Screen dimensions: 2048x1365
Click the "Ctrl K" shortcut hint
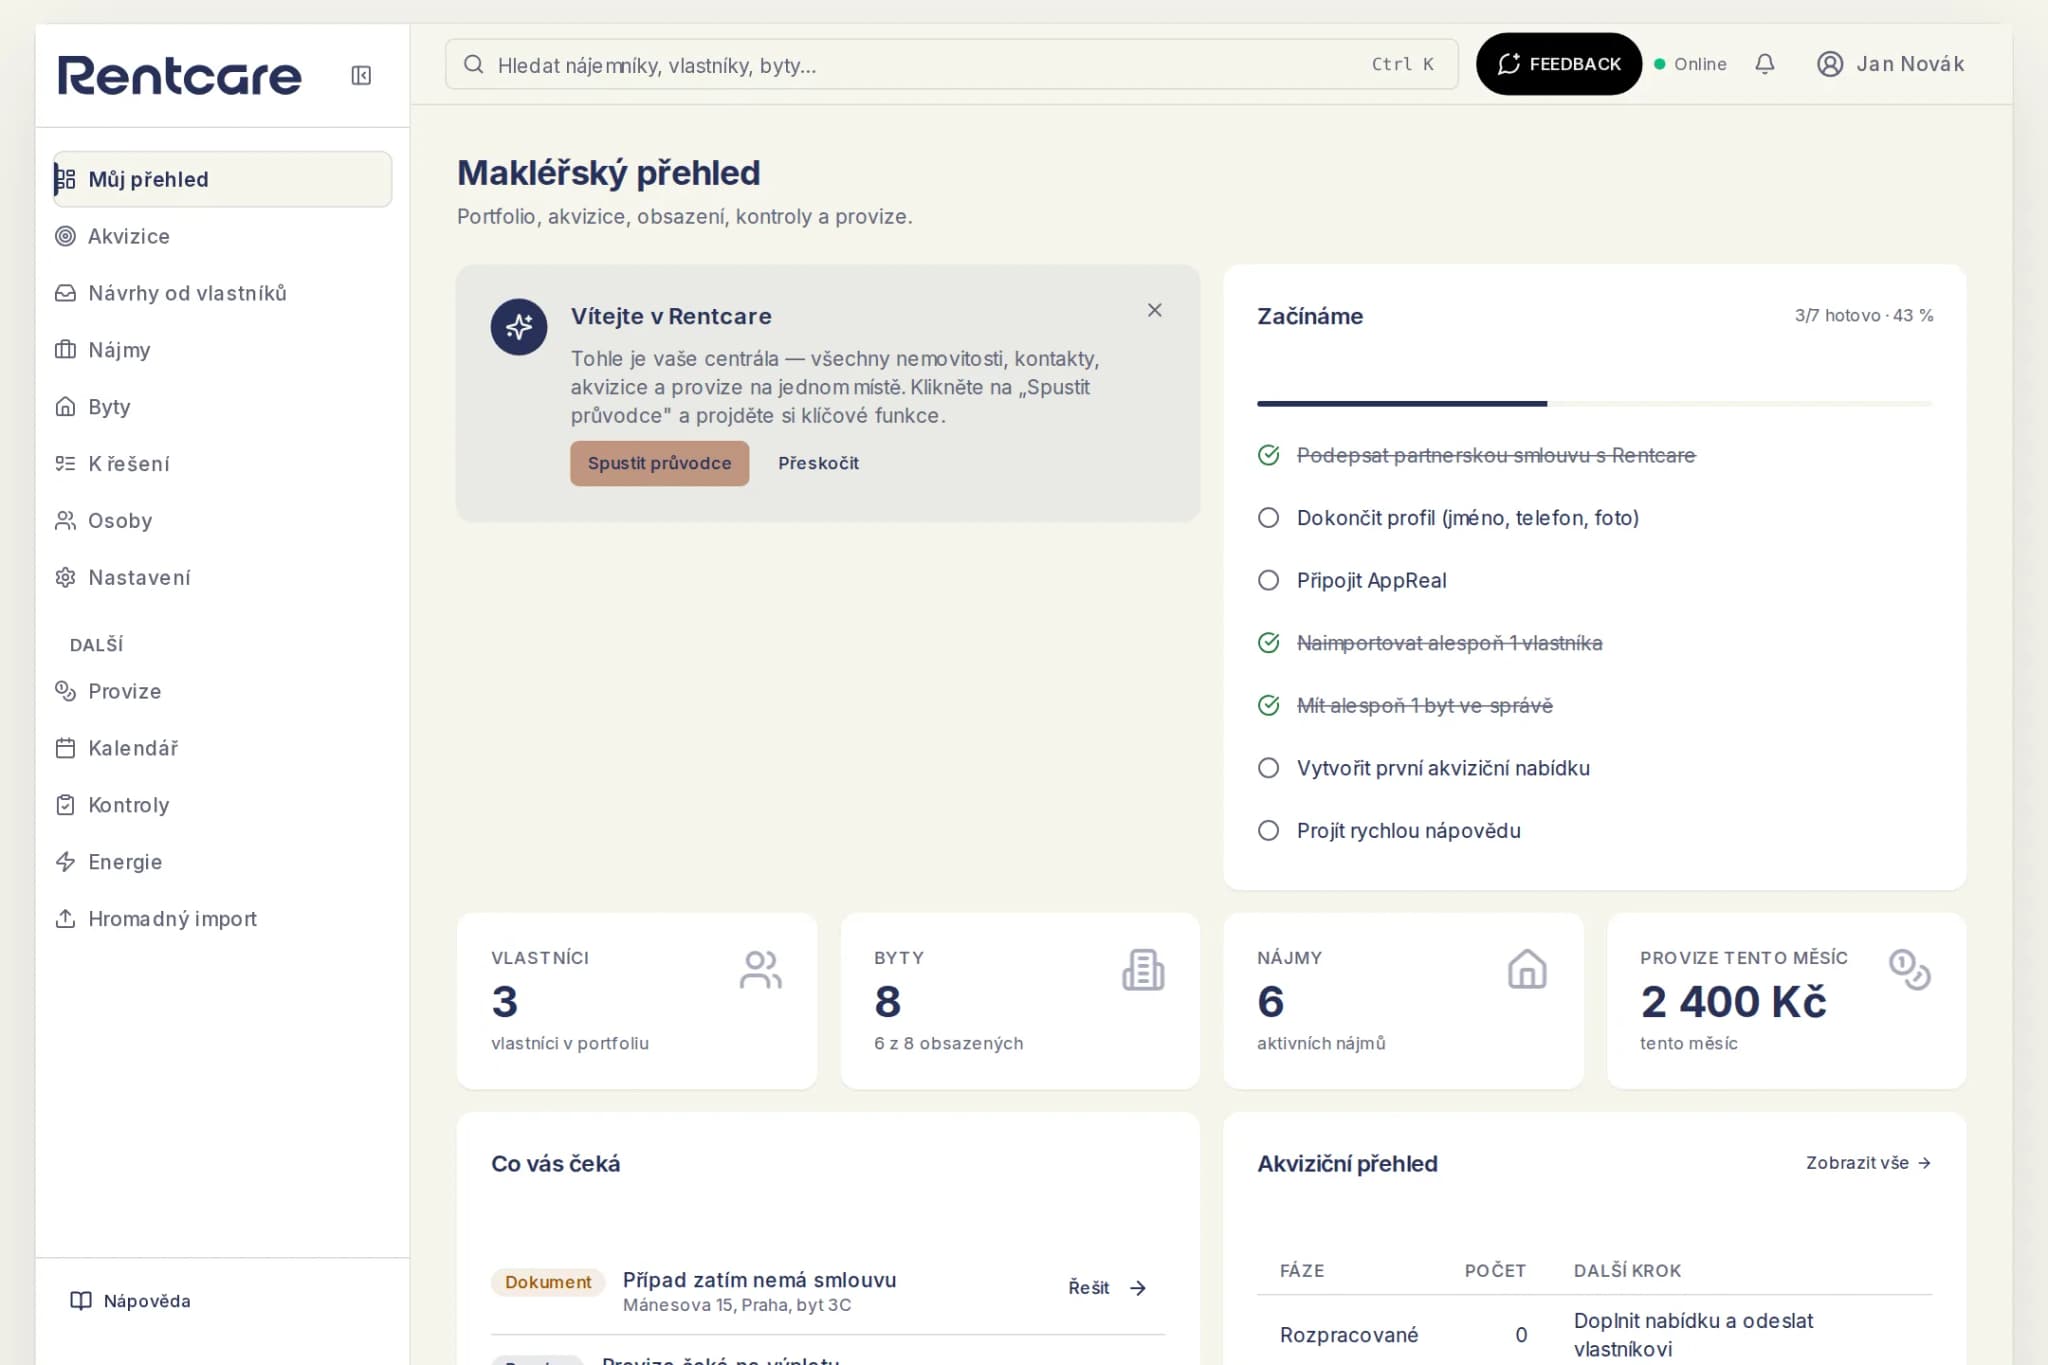tap(1402, 64)
